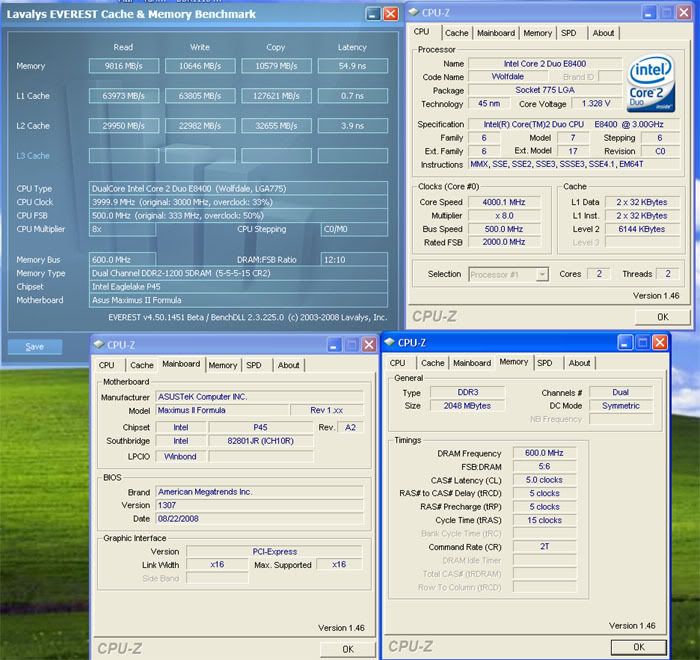Click CPU-Z title icon in Memory window
This screenshot has height=660, width=700.
[389, 342]
